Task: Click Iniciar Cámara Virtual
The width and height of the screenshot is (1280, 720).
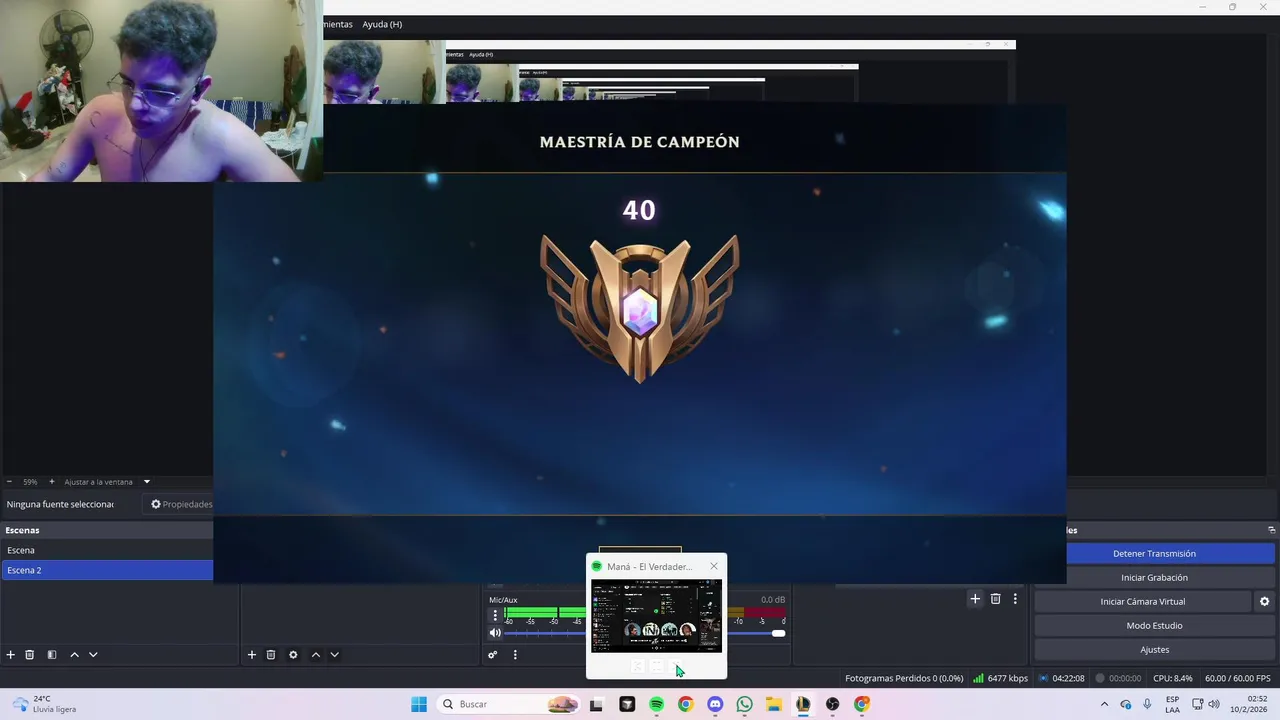Action: point(1142,602)
